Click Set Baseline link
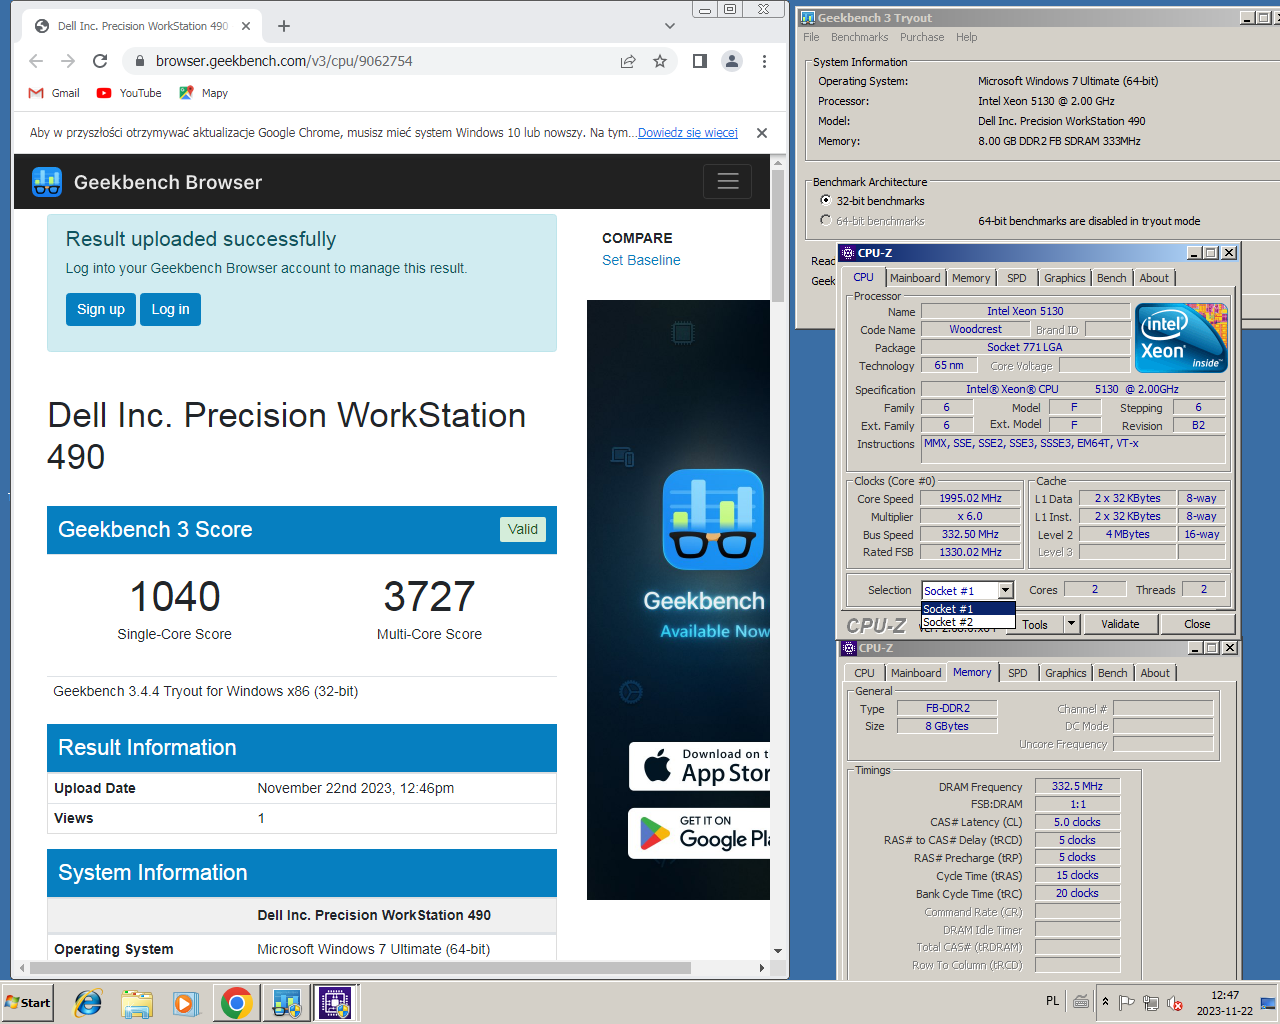Image resolution: width=1280 pixels, height=1024 pixels. click(641, 260)
